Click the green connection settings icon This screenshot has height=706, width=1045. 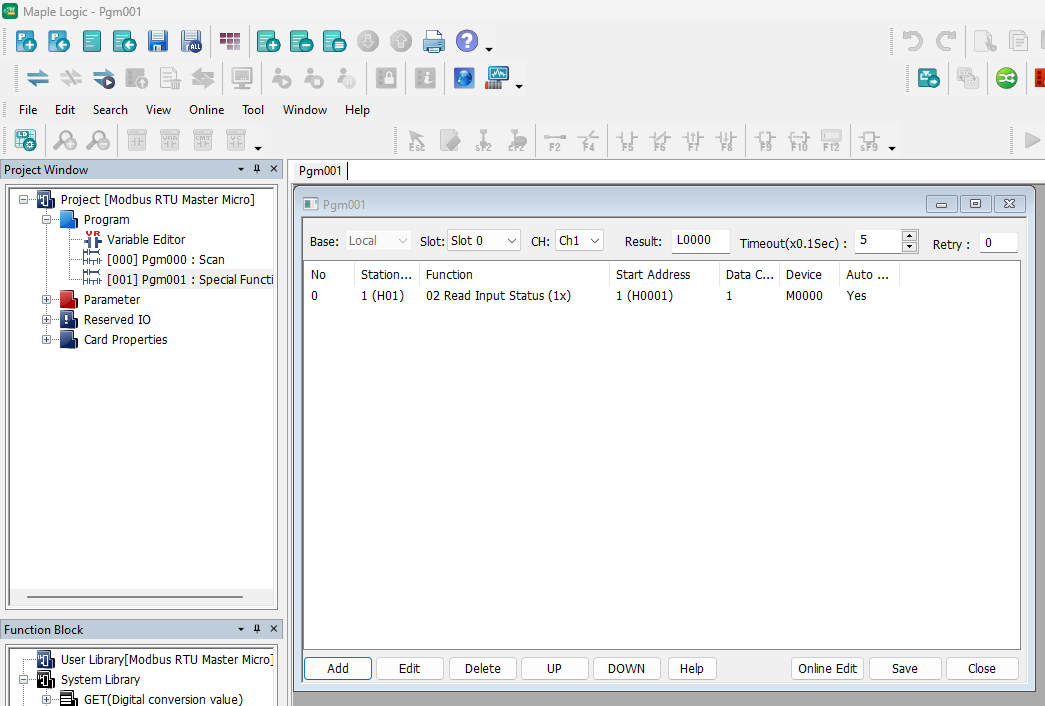click(x=1005, y=77)
